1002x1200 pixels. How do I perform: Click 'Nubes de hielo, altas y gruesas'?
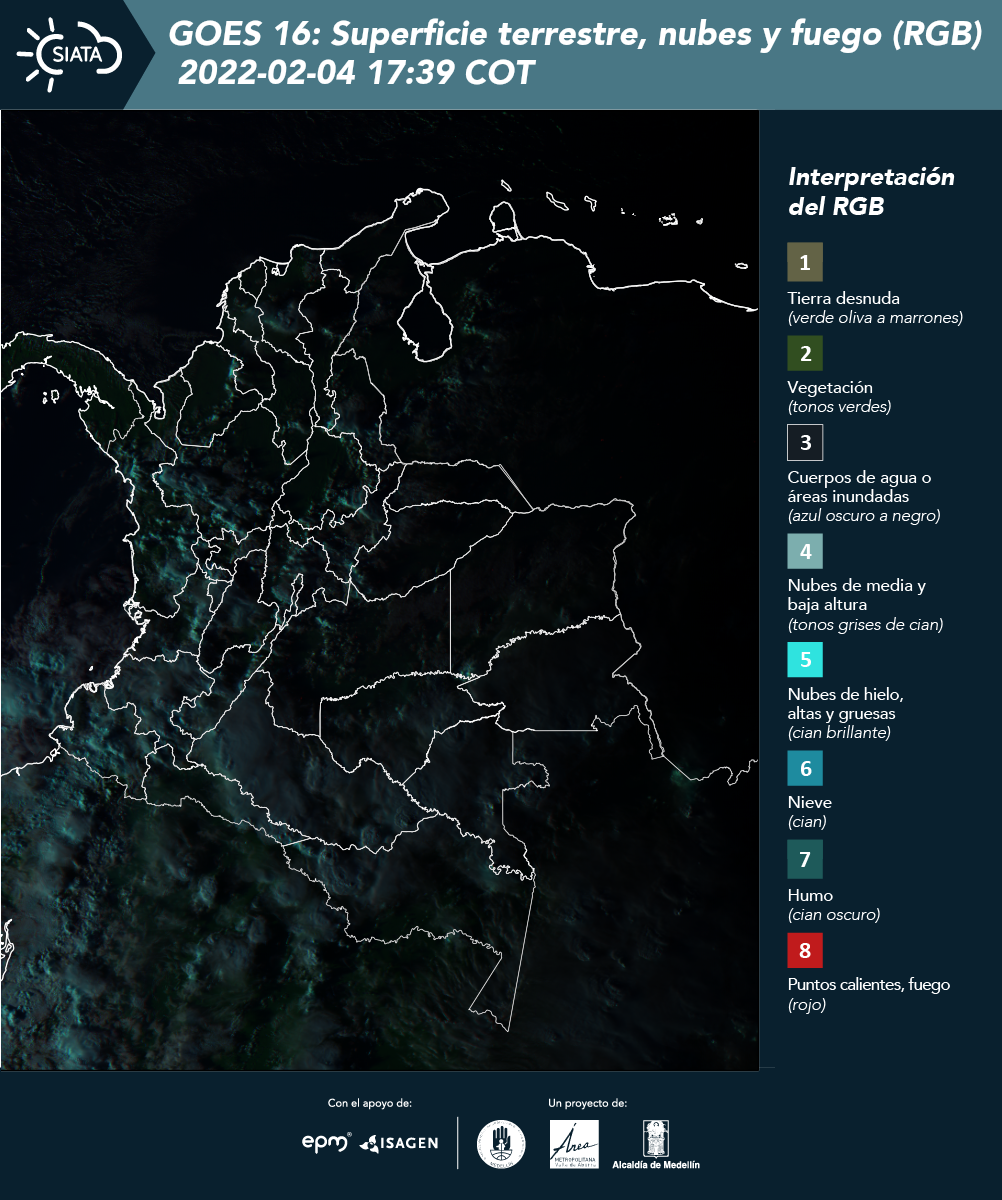846,704
